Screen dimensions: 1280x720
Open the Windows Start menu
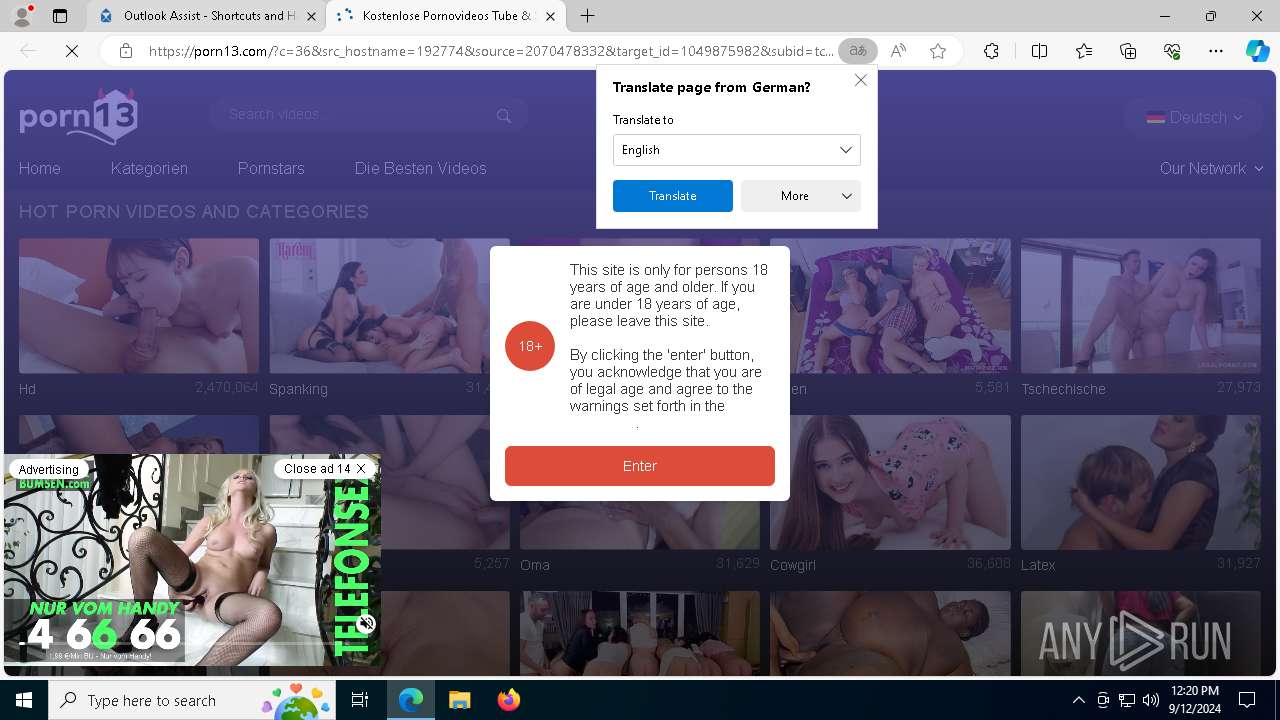point(24,700)
